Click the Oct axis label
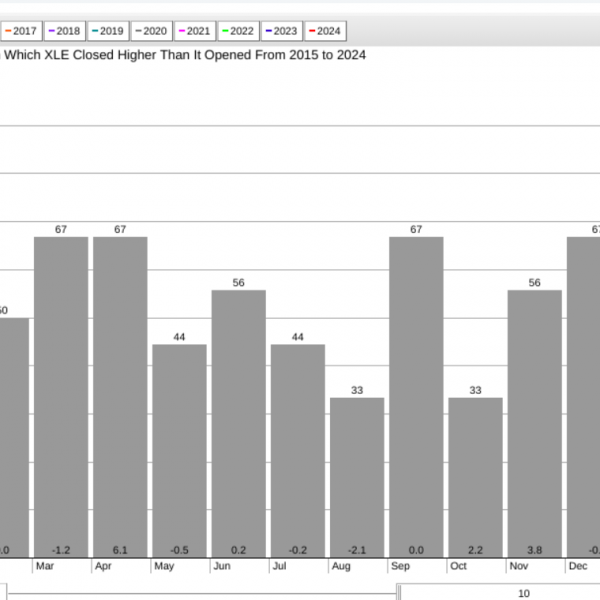 (x=458, y=566)
